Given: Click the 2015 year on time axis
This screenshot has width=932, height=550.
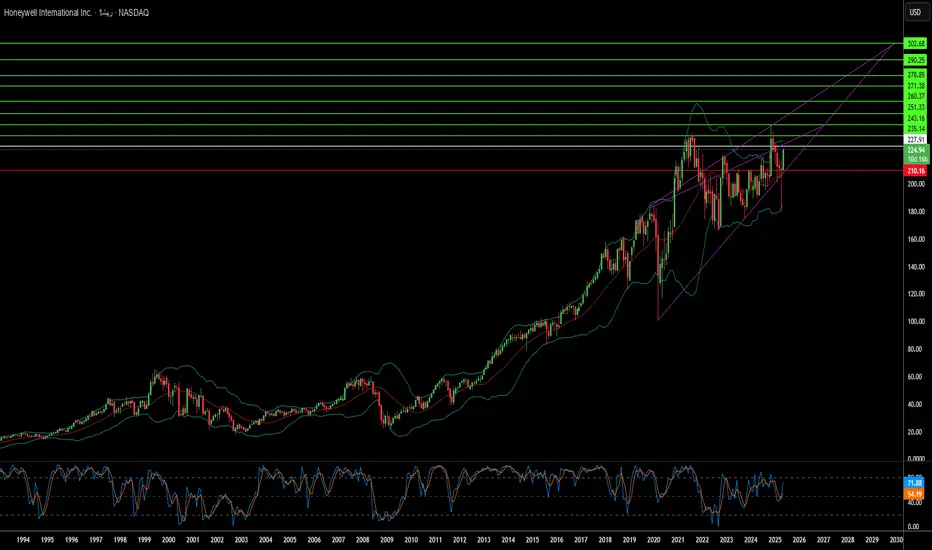Looking at the screenshot, I should pyautogui.click(x=533, y=540).
